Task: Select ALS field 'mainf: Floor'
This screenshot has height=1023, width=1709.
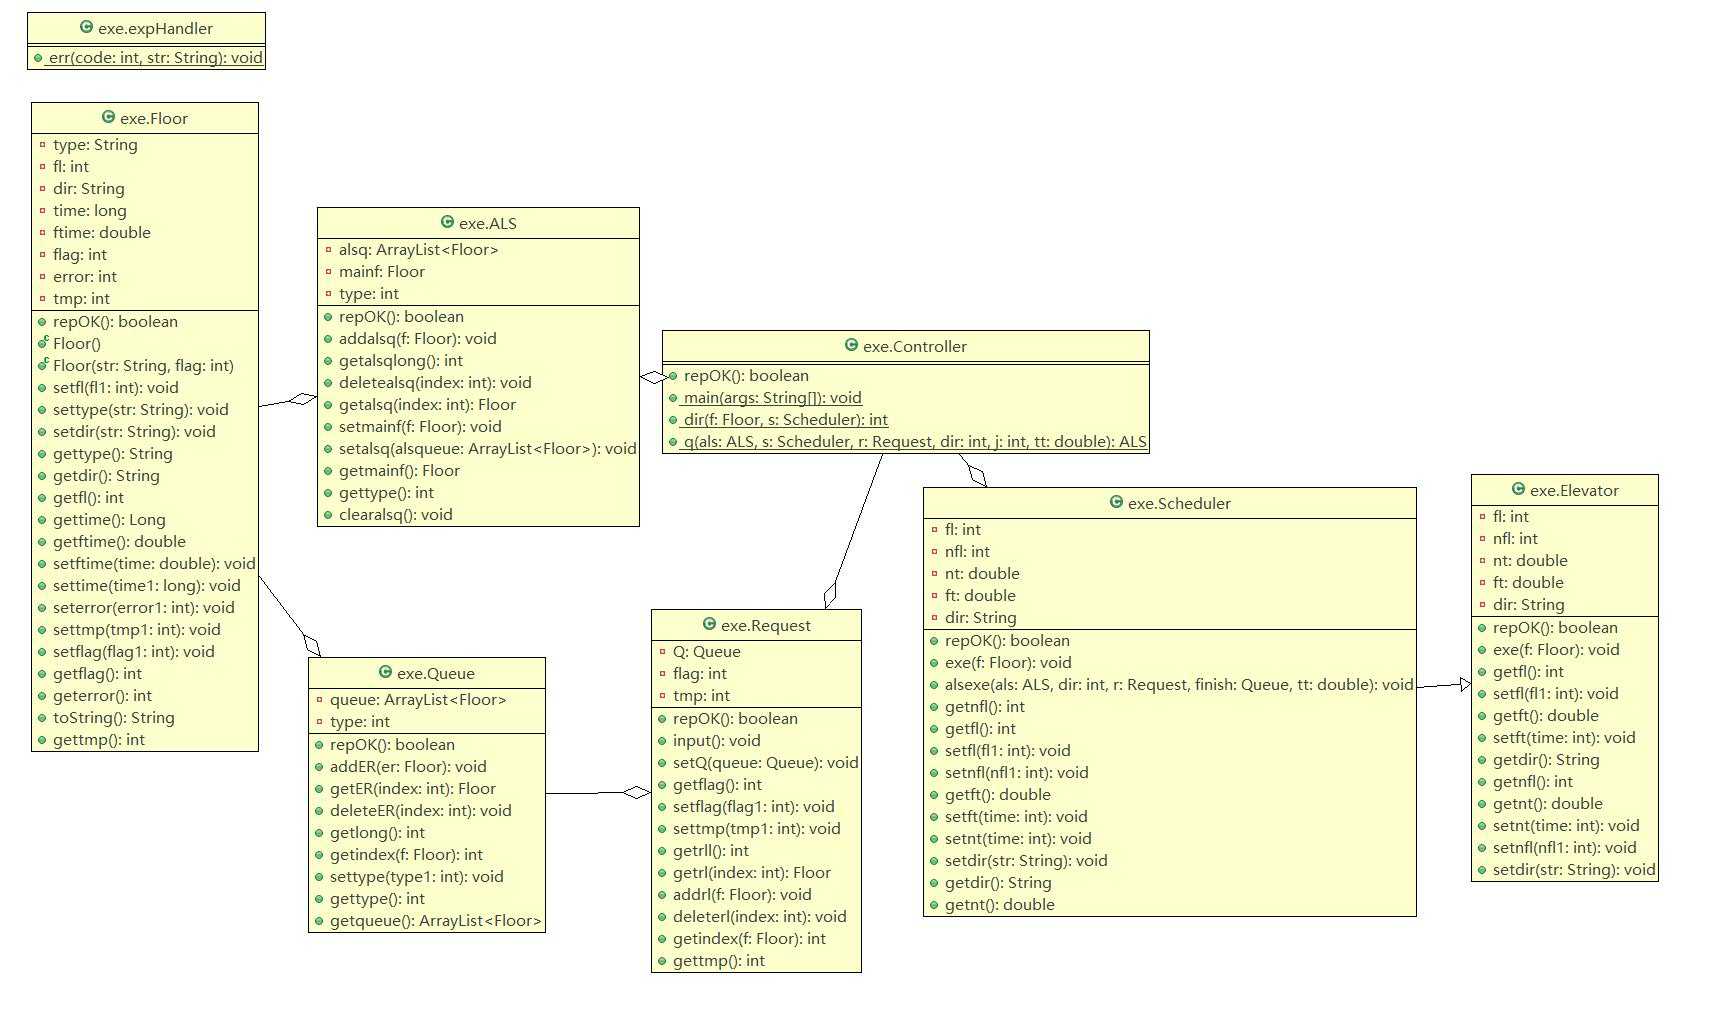Action: pos(382,271)
